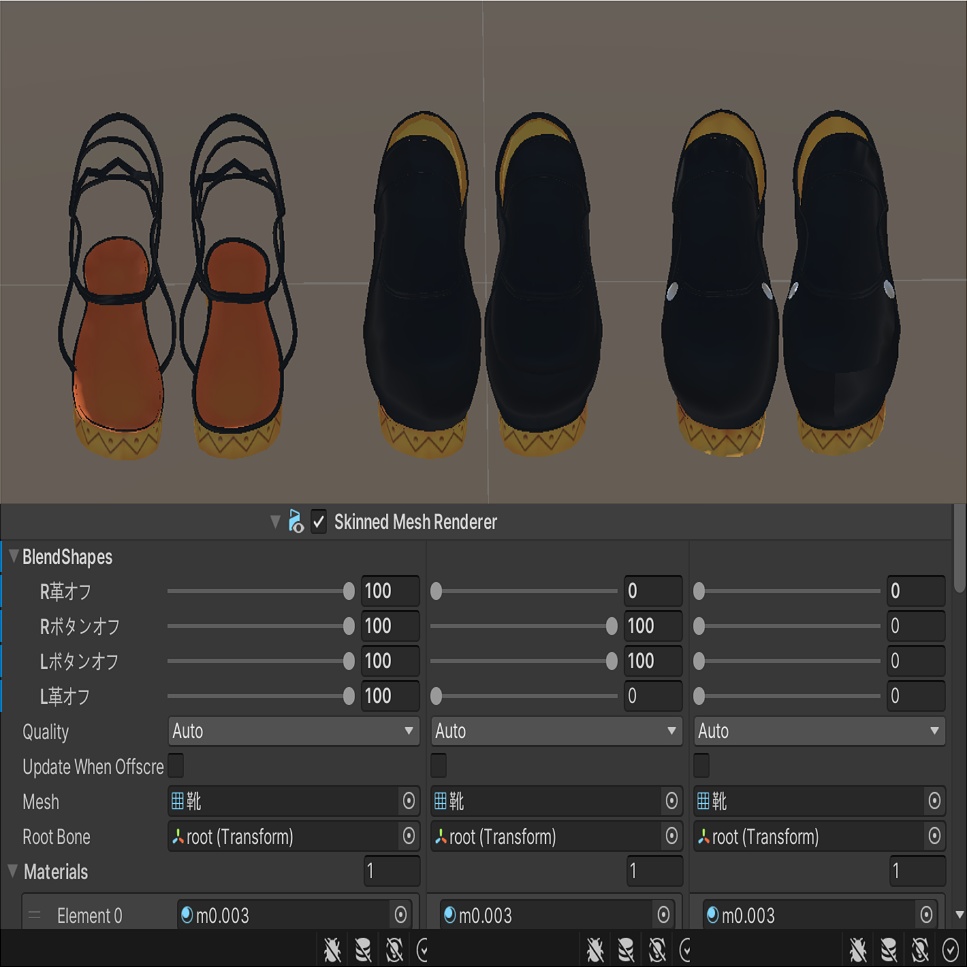This screenshot has height=967, width=967.
Task: Click the Lボタンオフ slider handle in the right column, set to 0
Action: (699, 661)
